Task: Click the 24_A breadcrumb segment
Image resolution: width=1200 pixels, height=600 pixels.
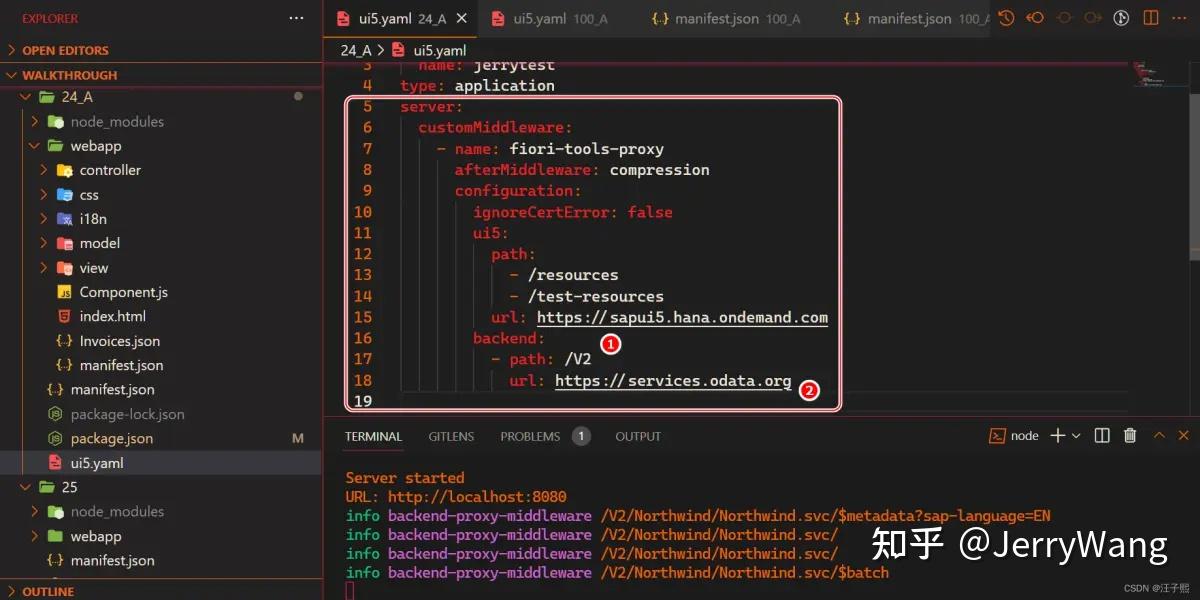Action: pyautogui.click(x=356, y=50)
